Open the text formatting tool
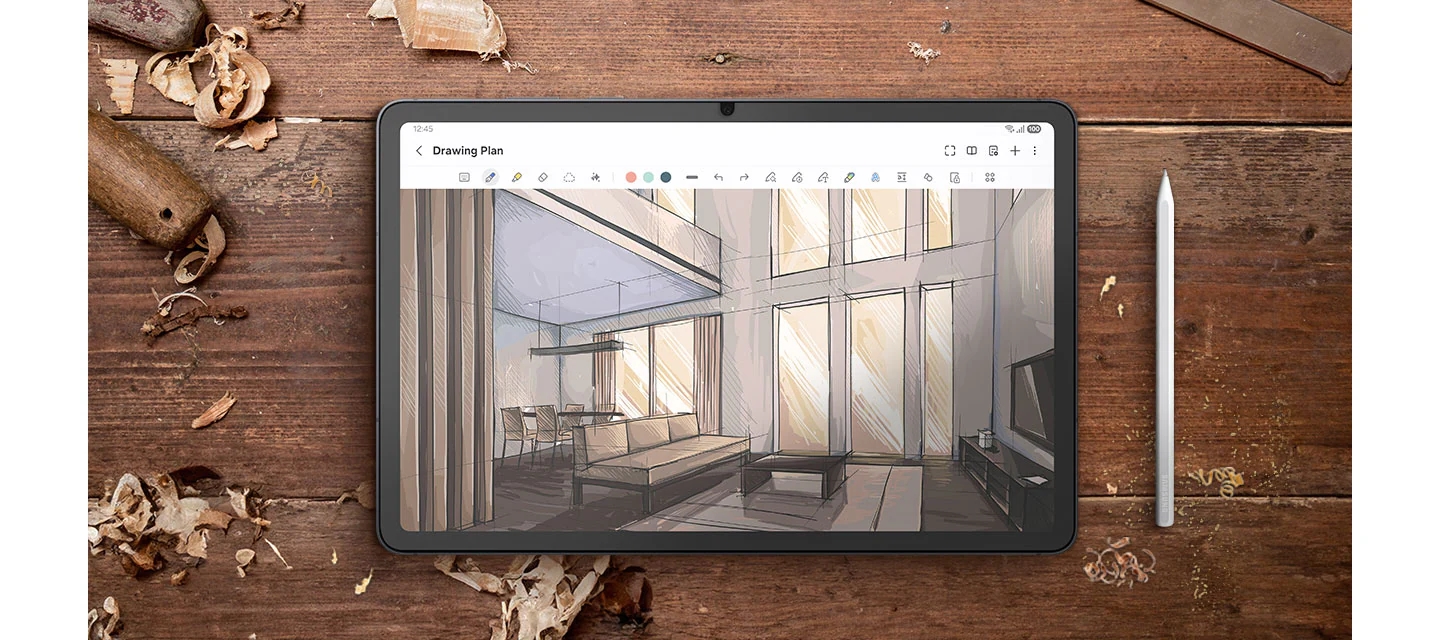The width and height of the screenshot is (1440, 640). coord(899,177)
